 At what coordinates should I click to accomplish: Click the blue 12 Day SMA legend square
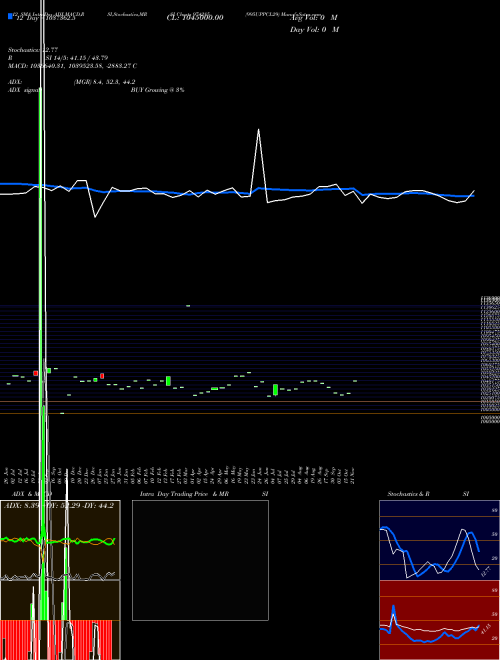point(10,17)
